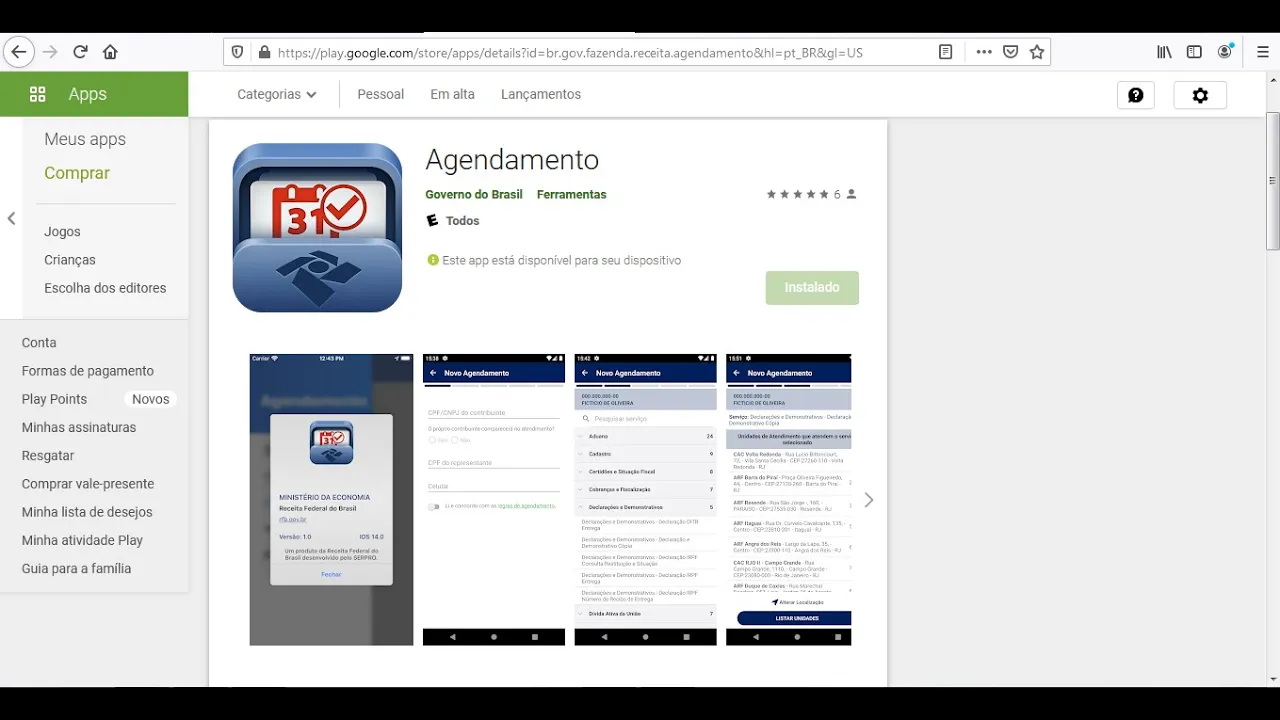Open Minha lista de desejos

(x=87, y=511)
